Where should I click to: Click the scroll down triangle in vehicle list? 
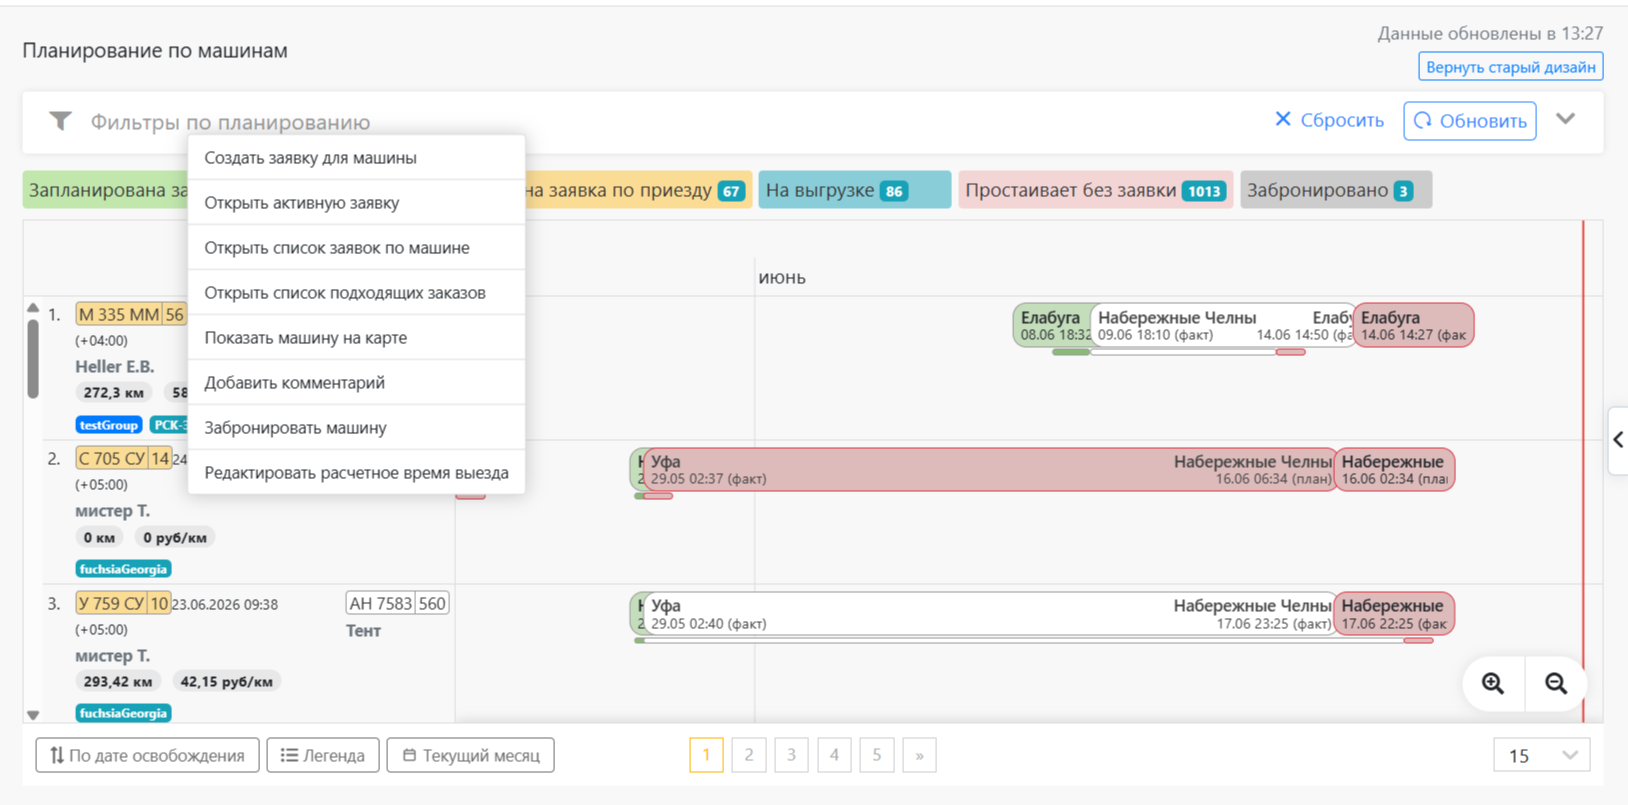[33, 715]
